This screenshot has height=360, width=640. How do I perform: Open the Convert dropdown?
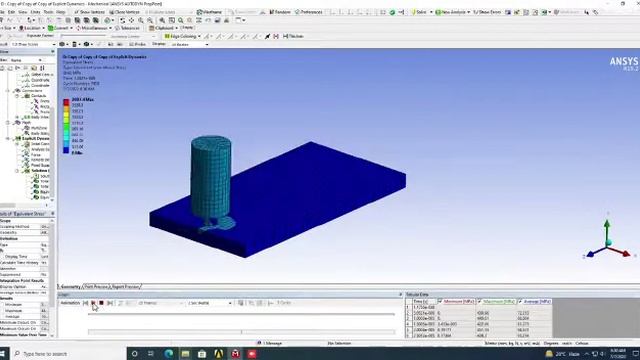click(60, 28)
